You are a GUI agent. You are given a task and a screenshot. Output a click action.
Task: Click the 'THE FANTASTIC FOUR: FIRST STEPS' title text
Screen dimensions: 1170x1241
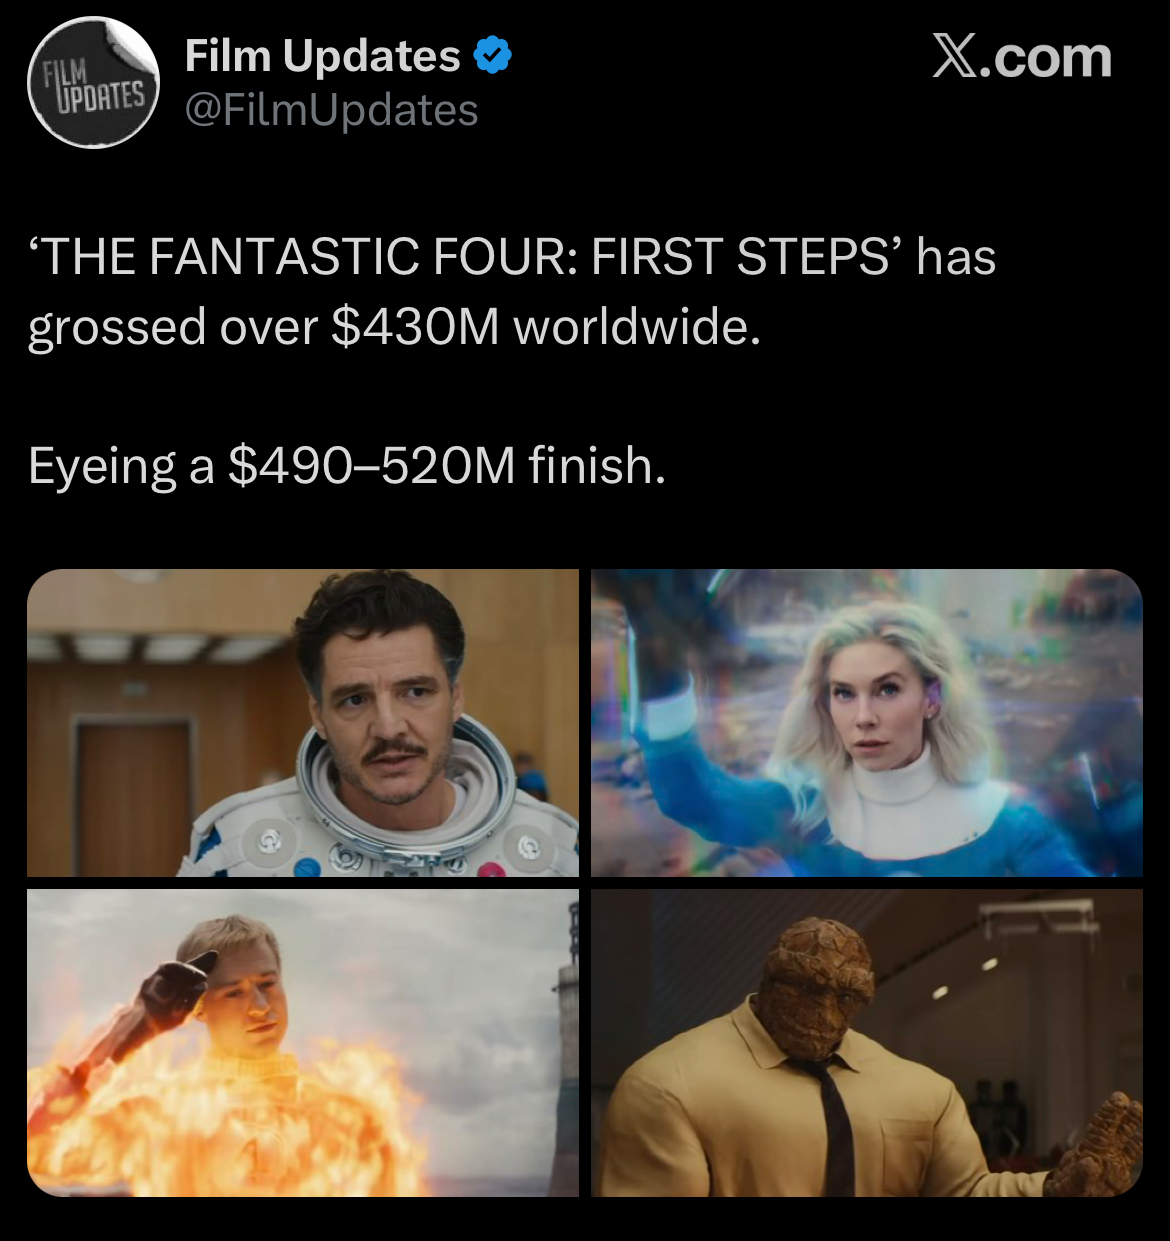coord(467,257)
